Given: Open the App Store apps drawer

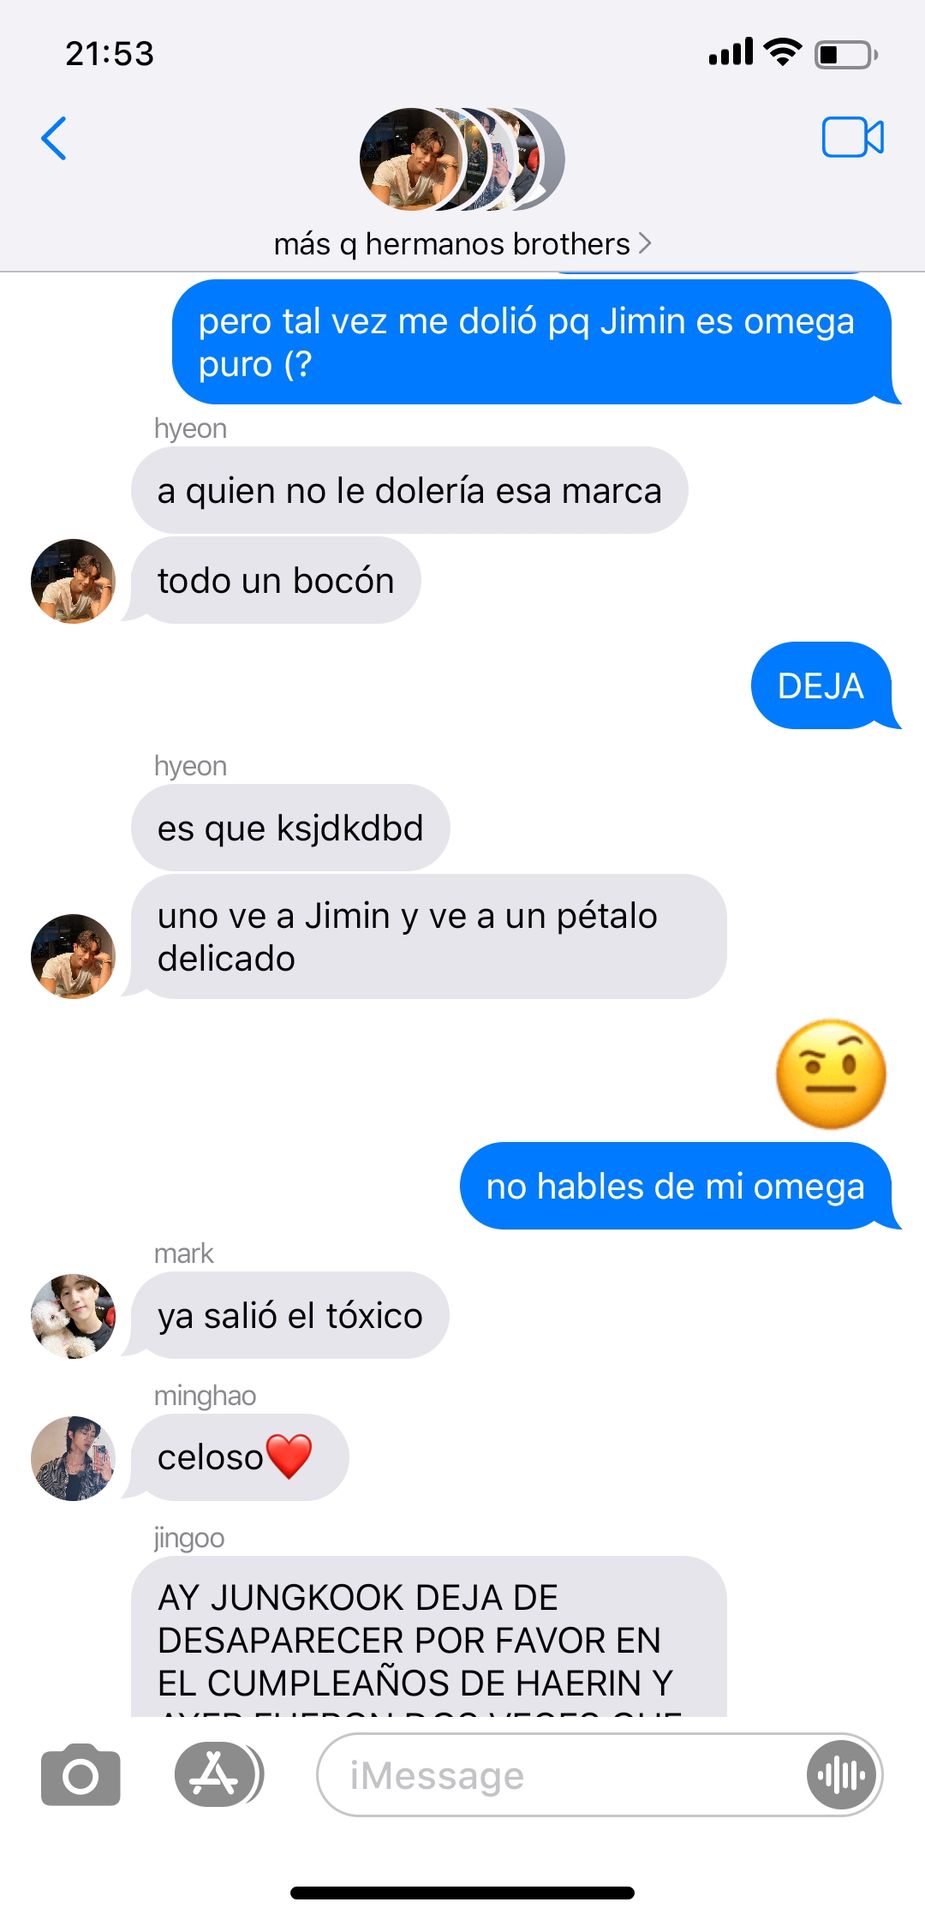Looking at the screenshot, I should tap(219, 1775).
